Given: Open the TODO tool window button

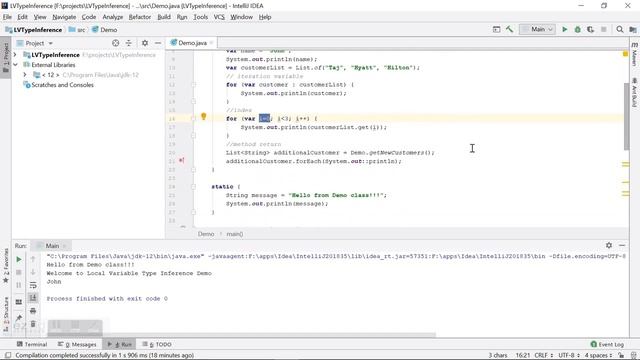Looking at the screenshot, I should click(157, 344).
